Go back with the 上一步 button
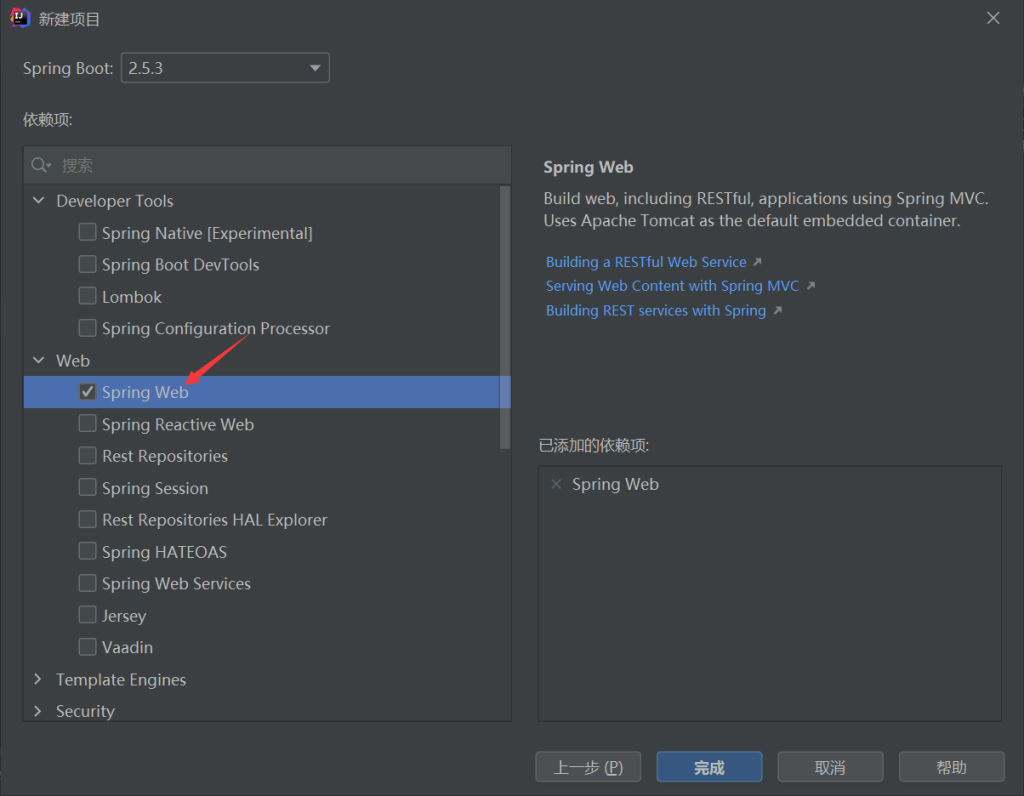 (x=588, y=767)
